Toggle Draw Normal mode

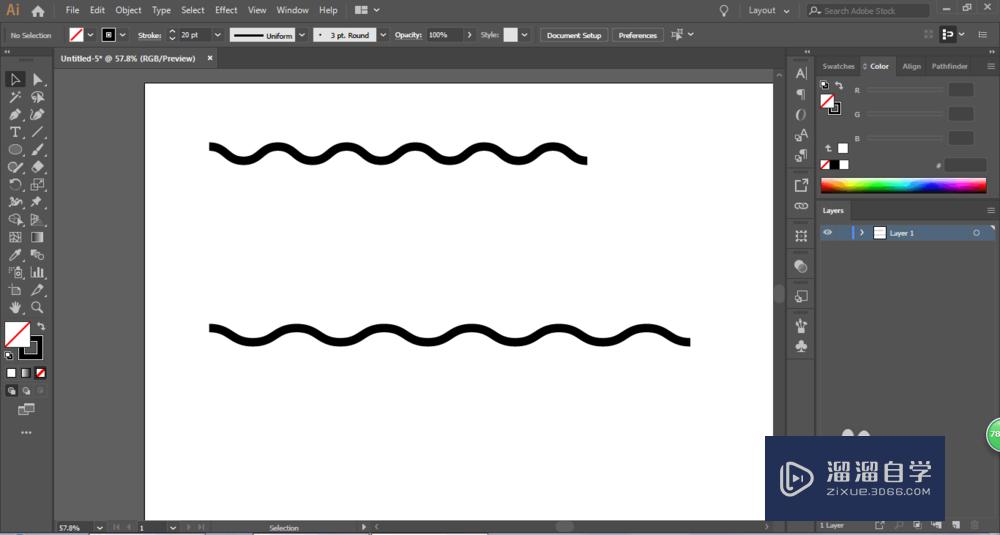pos(12,391)
